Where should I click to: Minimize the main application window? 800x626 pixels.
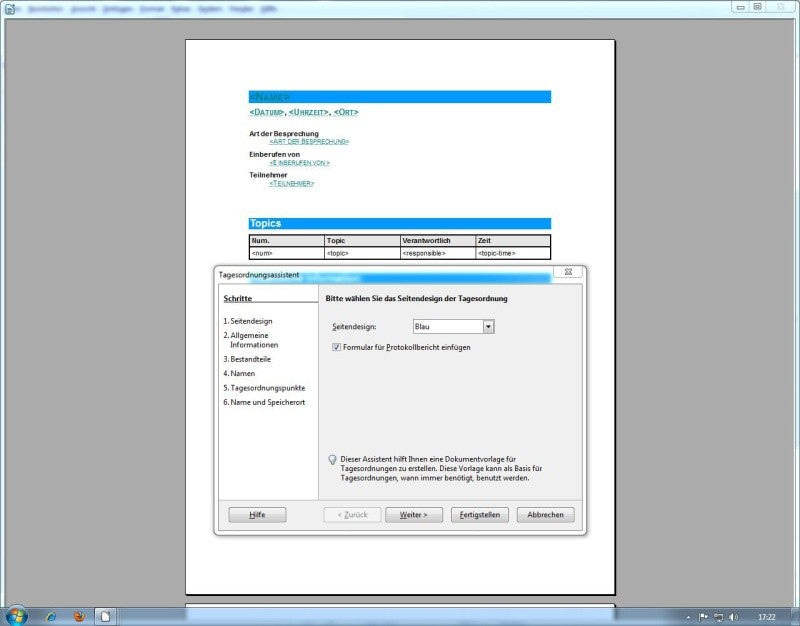[740, 7]
